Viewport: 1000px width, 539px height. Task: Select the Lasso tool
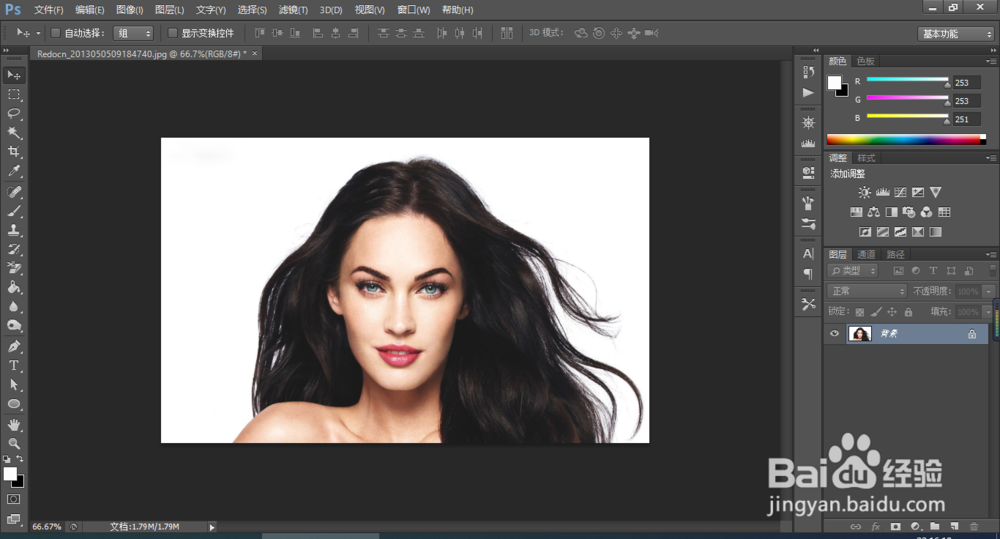point(14,114)
